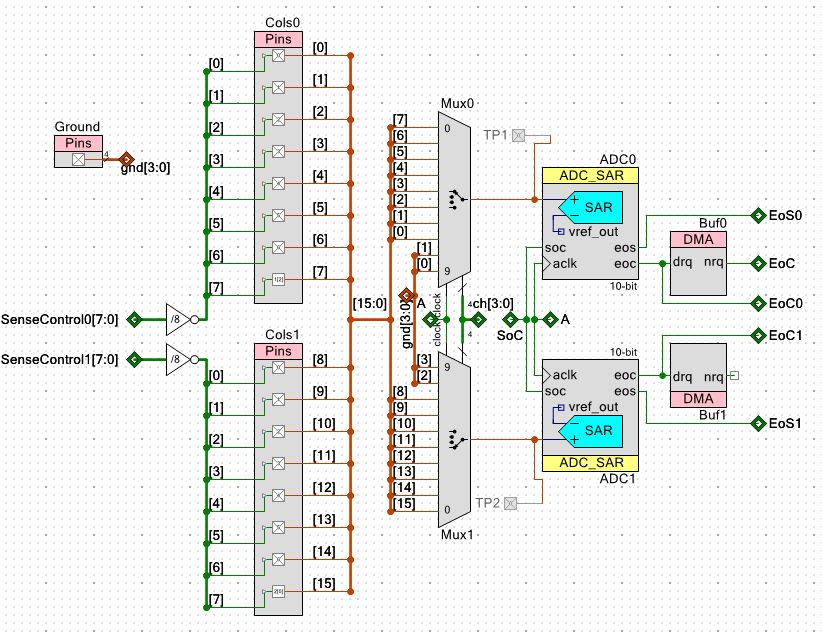Click the Cols0 Pins header
Viewport: 822px width, 635px height.
[x=277, y=39]
